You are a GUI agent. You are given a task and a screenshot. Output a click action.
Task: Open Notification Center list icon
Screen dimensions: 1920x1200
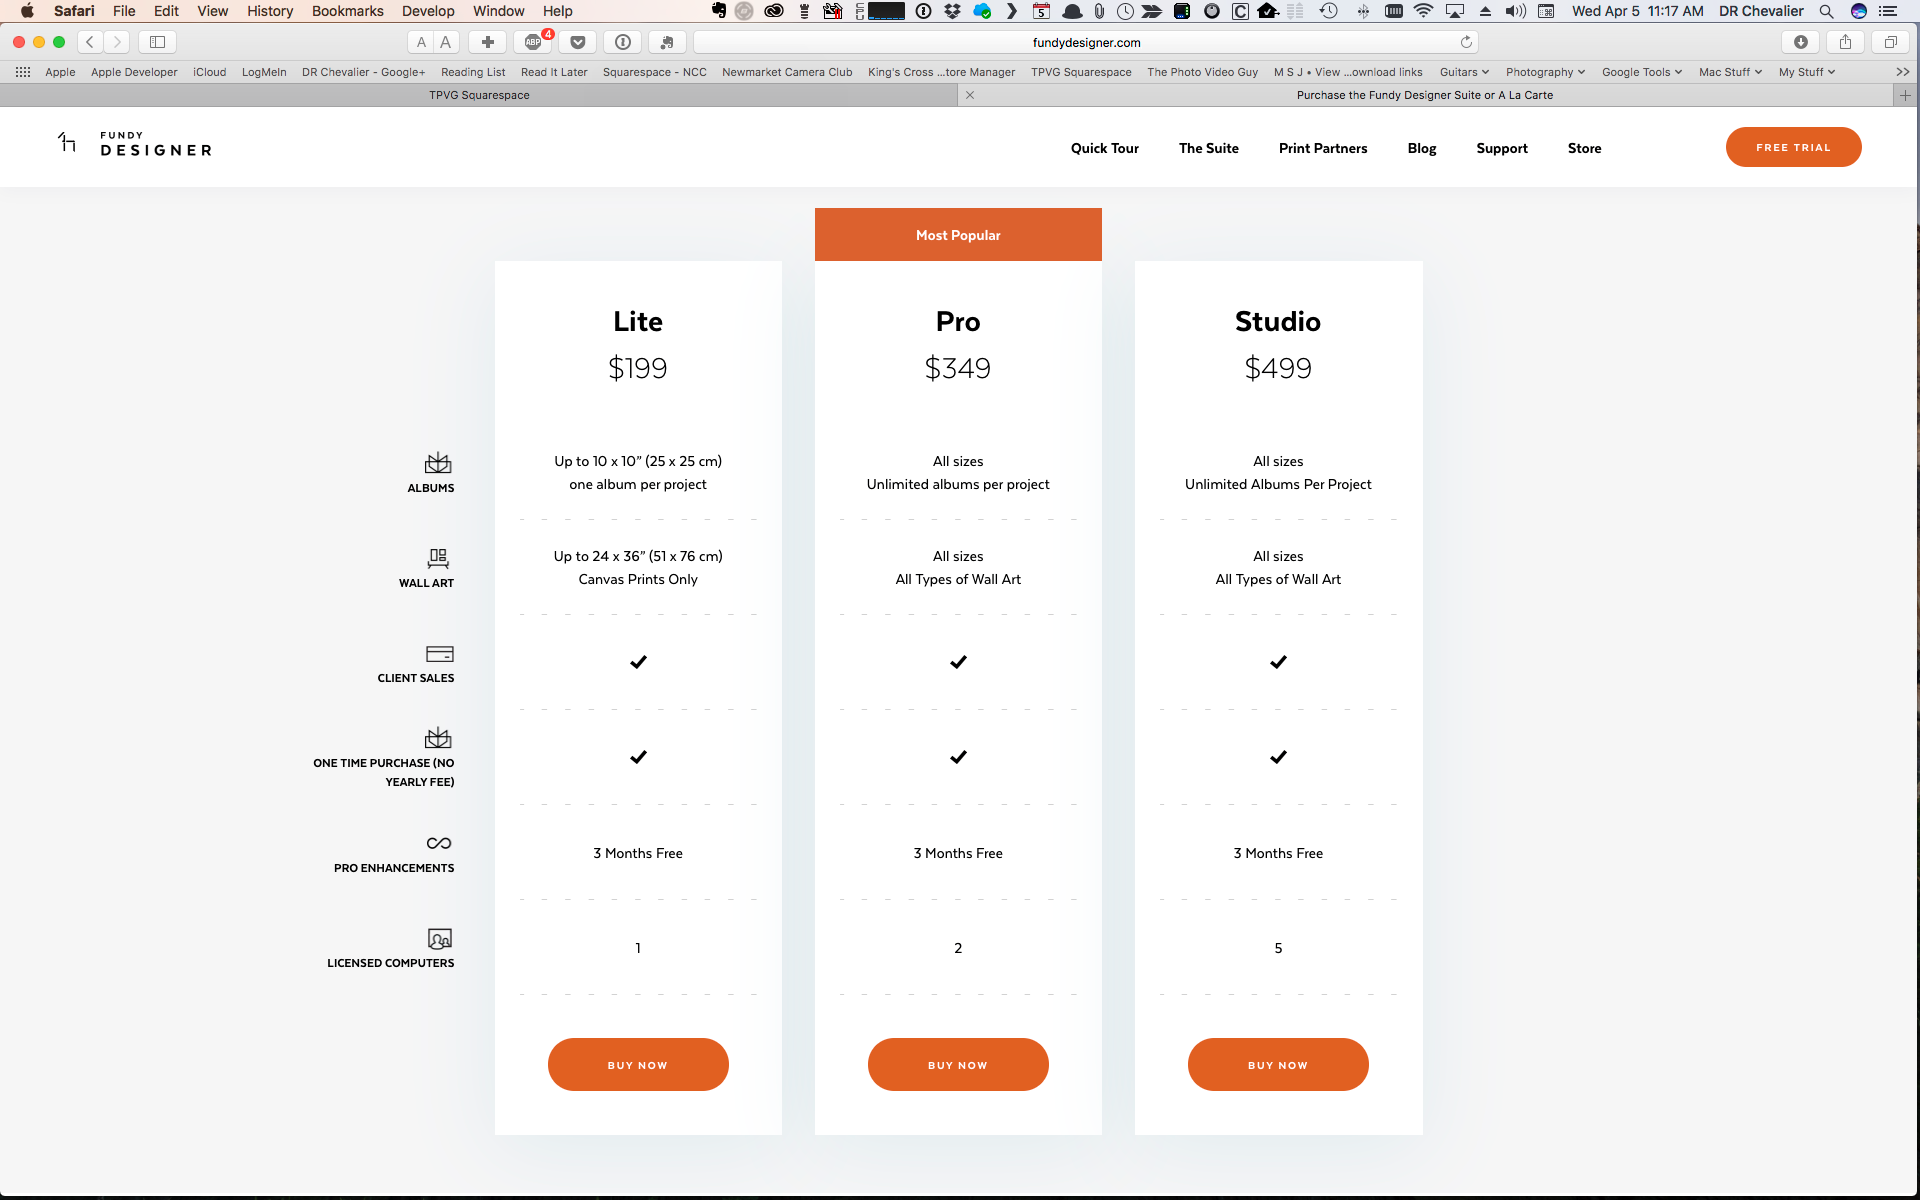[1888, 11]
